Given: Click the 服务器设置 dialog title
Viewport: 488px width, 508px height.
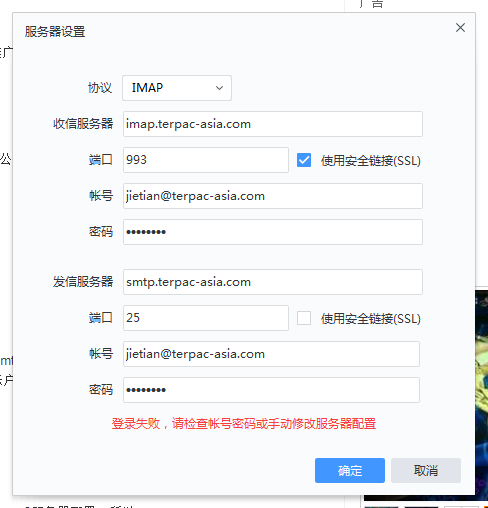Looking at the screenshot, I should tap(55, 32).
